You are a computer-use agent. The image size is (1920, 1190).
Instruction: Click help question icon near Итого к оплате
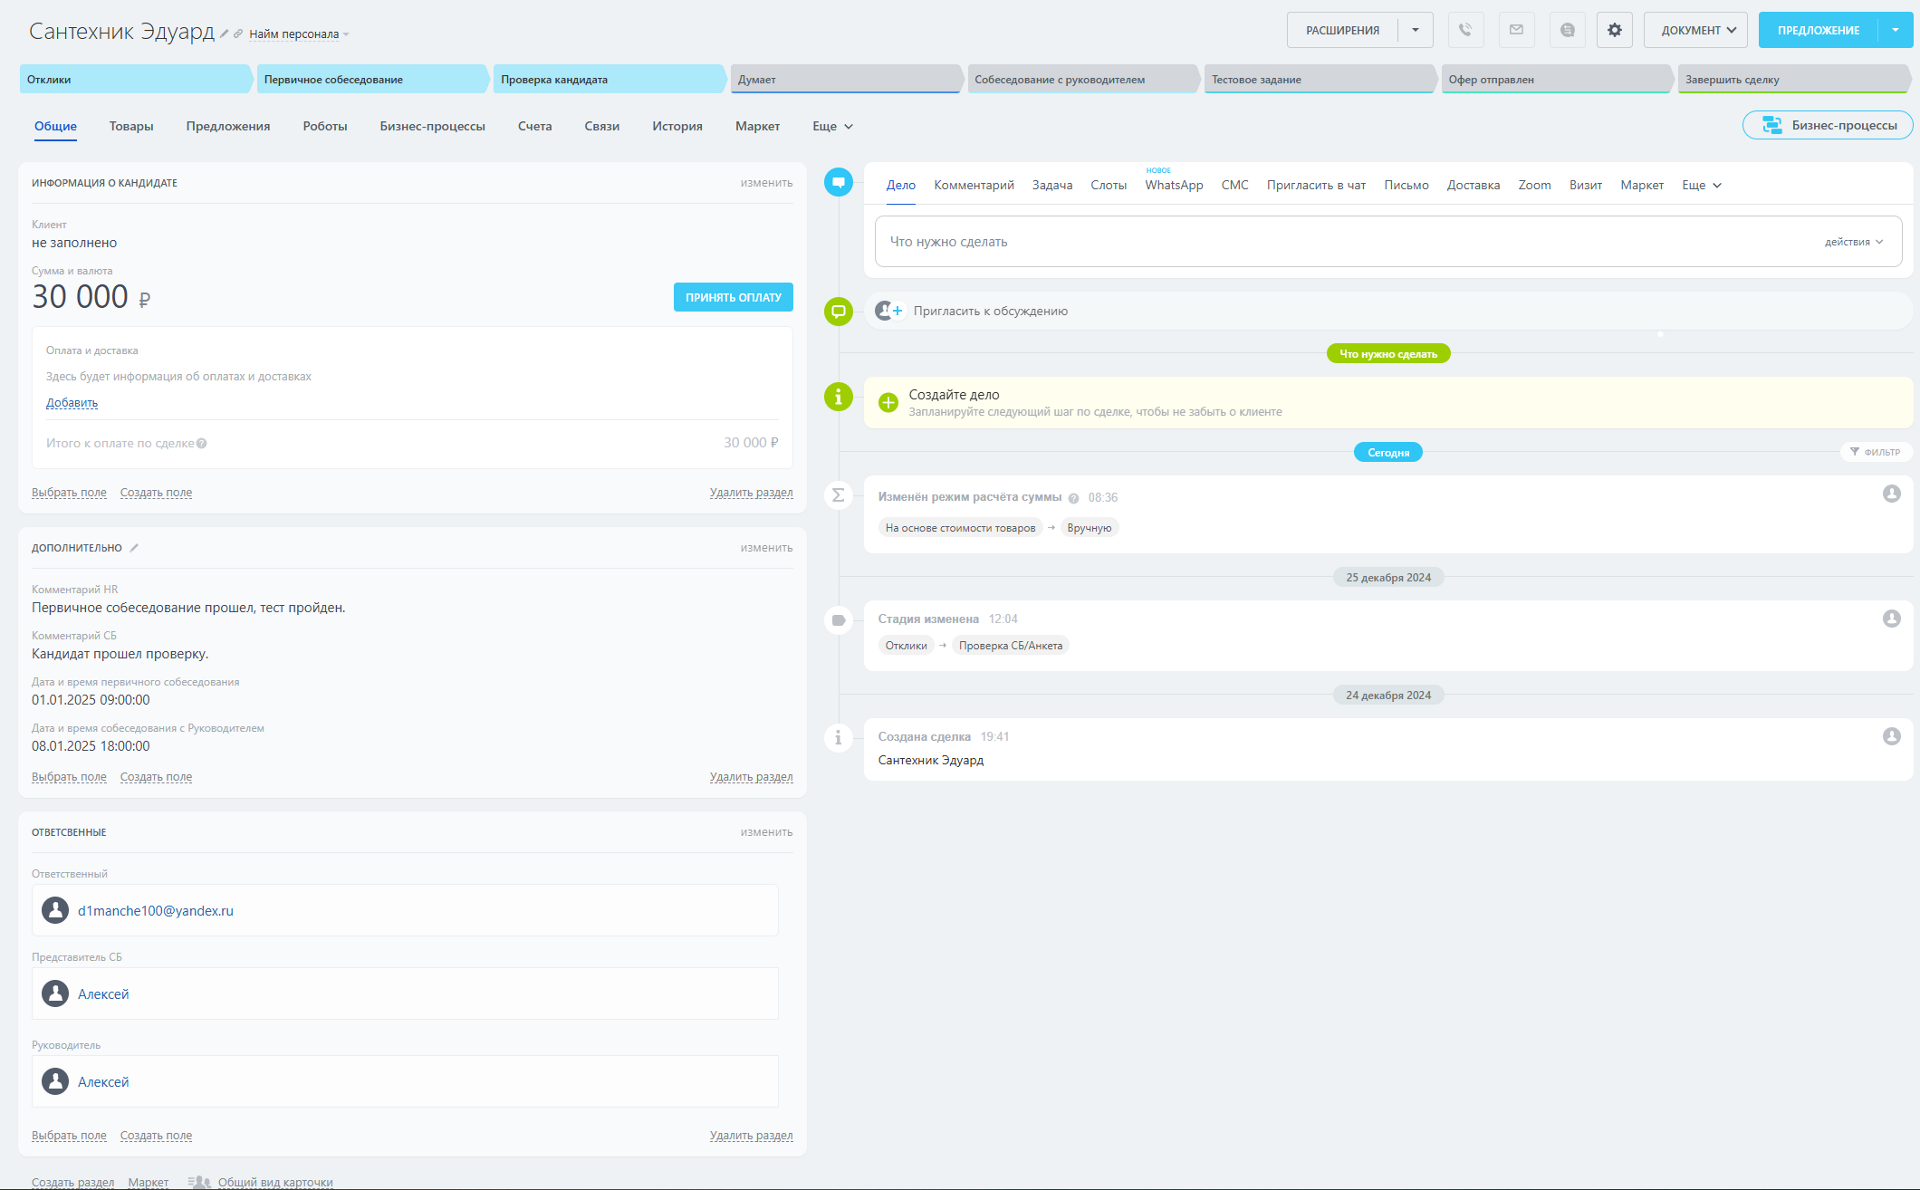(x=202, y=444)
